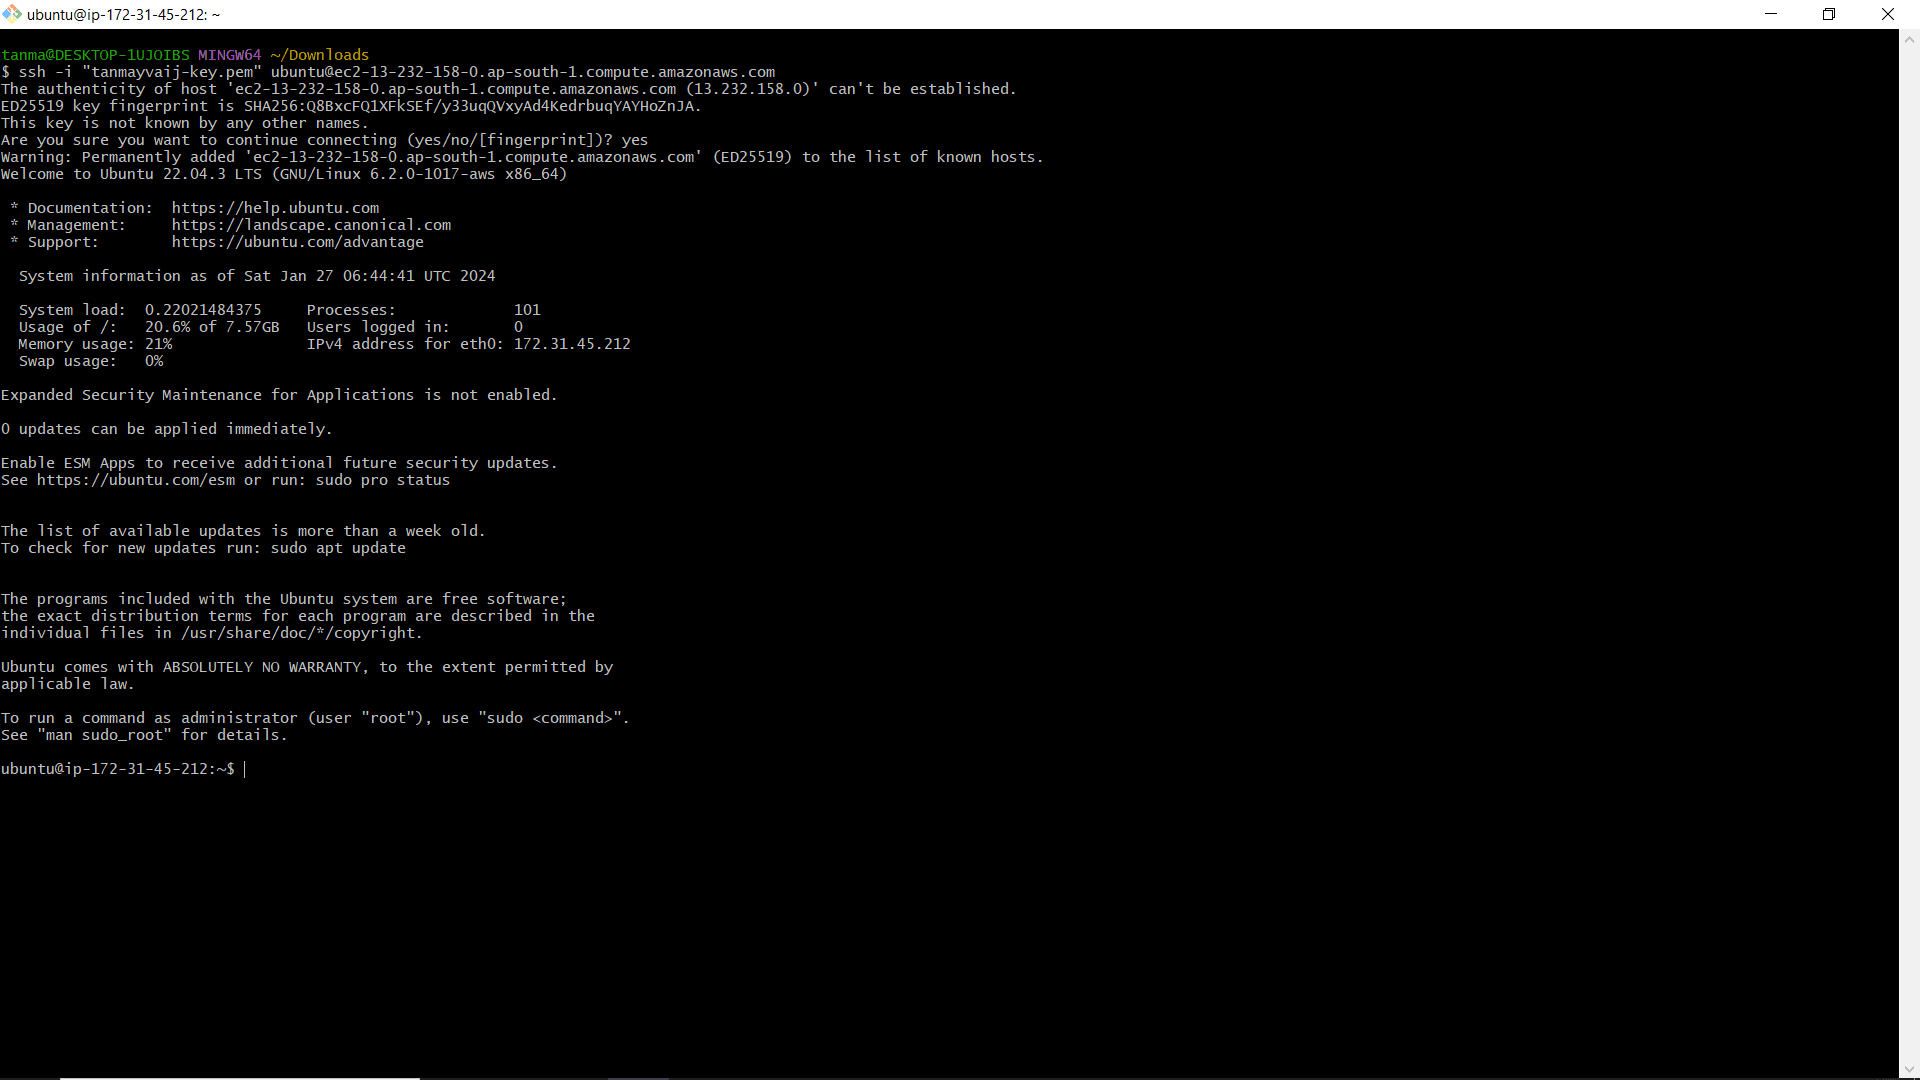The width and height of the screenshot is (1920, 1080).
Task: Click the horizontal scrollbar at the bottom
Action: pos(240,1078)
